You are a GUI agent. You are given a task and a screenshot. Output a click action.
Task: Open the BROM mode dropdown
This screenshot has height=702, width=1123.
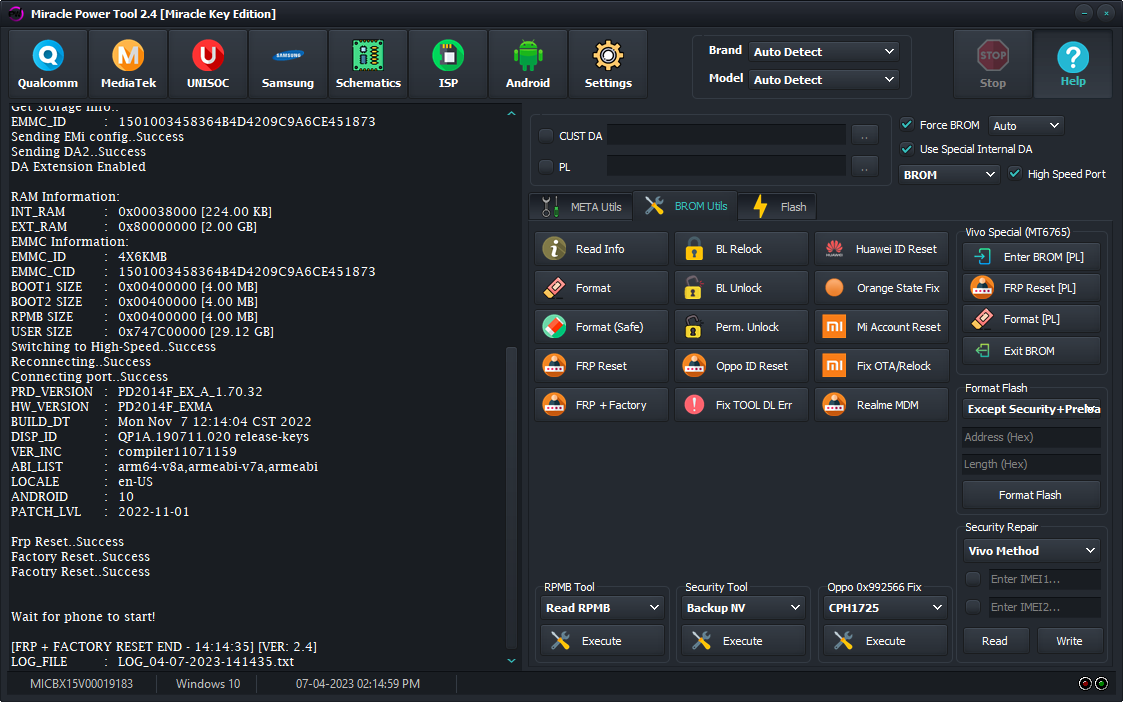949,175
